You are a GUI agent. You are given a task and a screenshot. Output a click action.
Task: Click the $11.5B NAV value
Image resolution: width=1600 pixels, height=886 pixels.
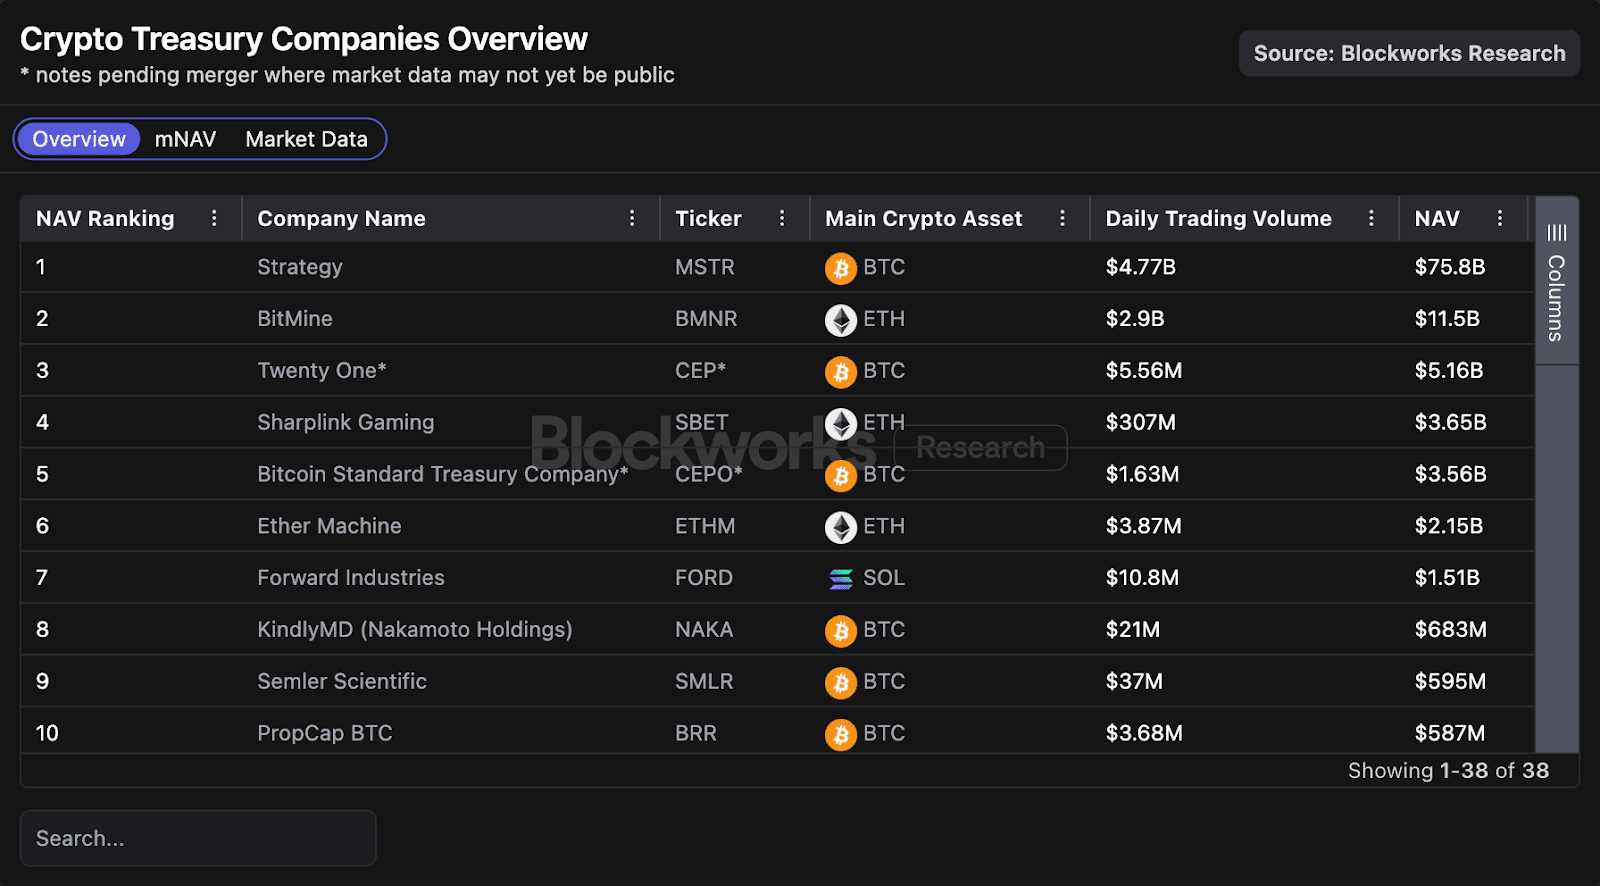click(1447, 319)
